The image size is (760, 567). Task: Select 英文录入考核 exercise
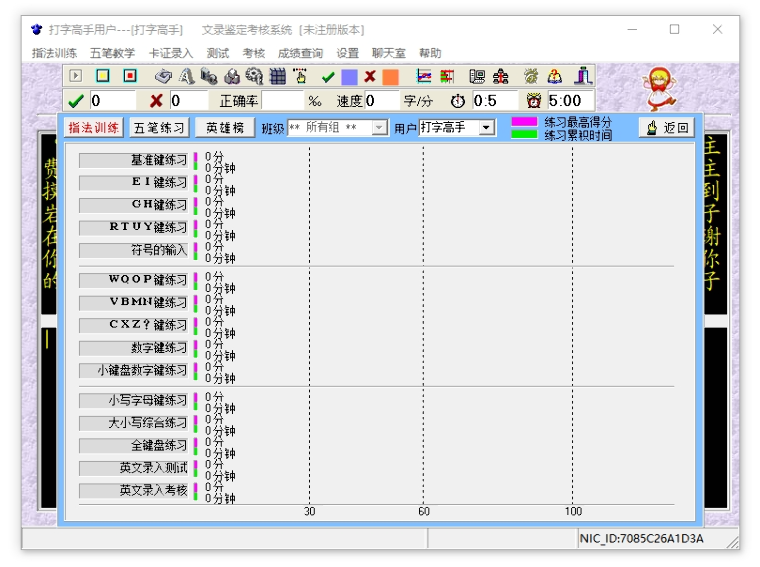click(x=133, y=491)
